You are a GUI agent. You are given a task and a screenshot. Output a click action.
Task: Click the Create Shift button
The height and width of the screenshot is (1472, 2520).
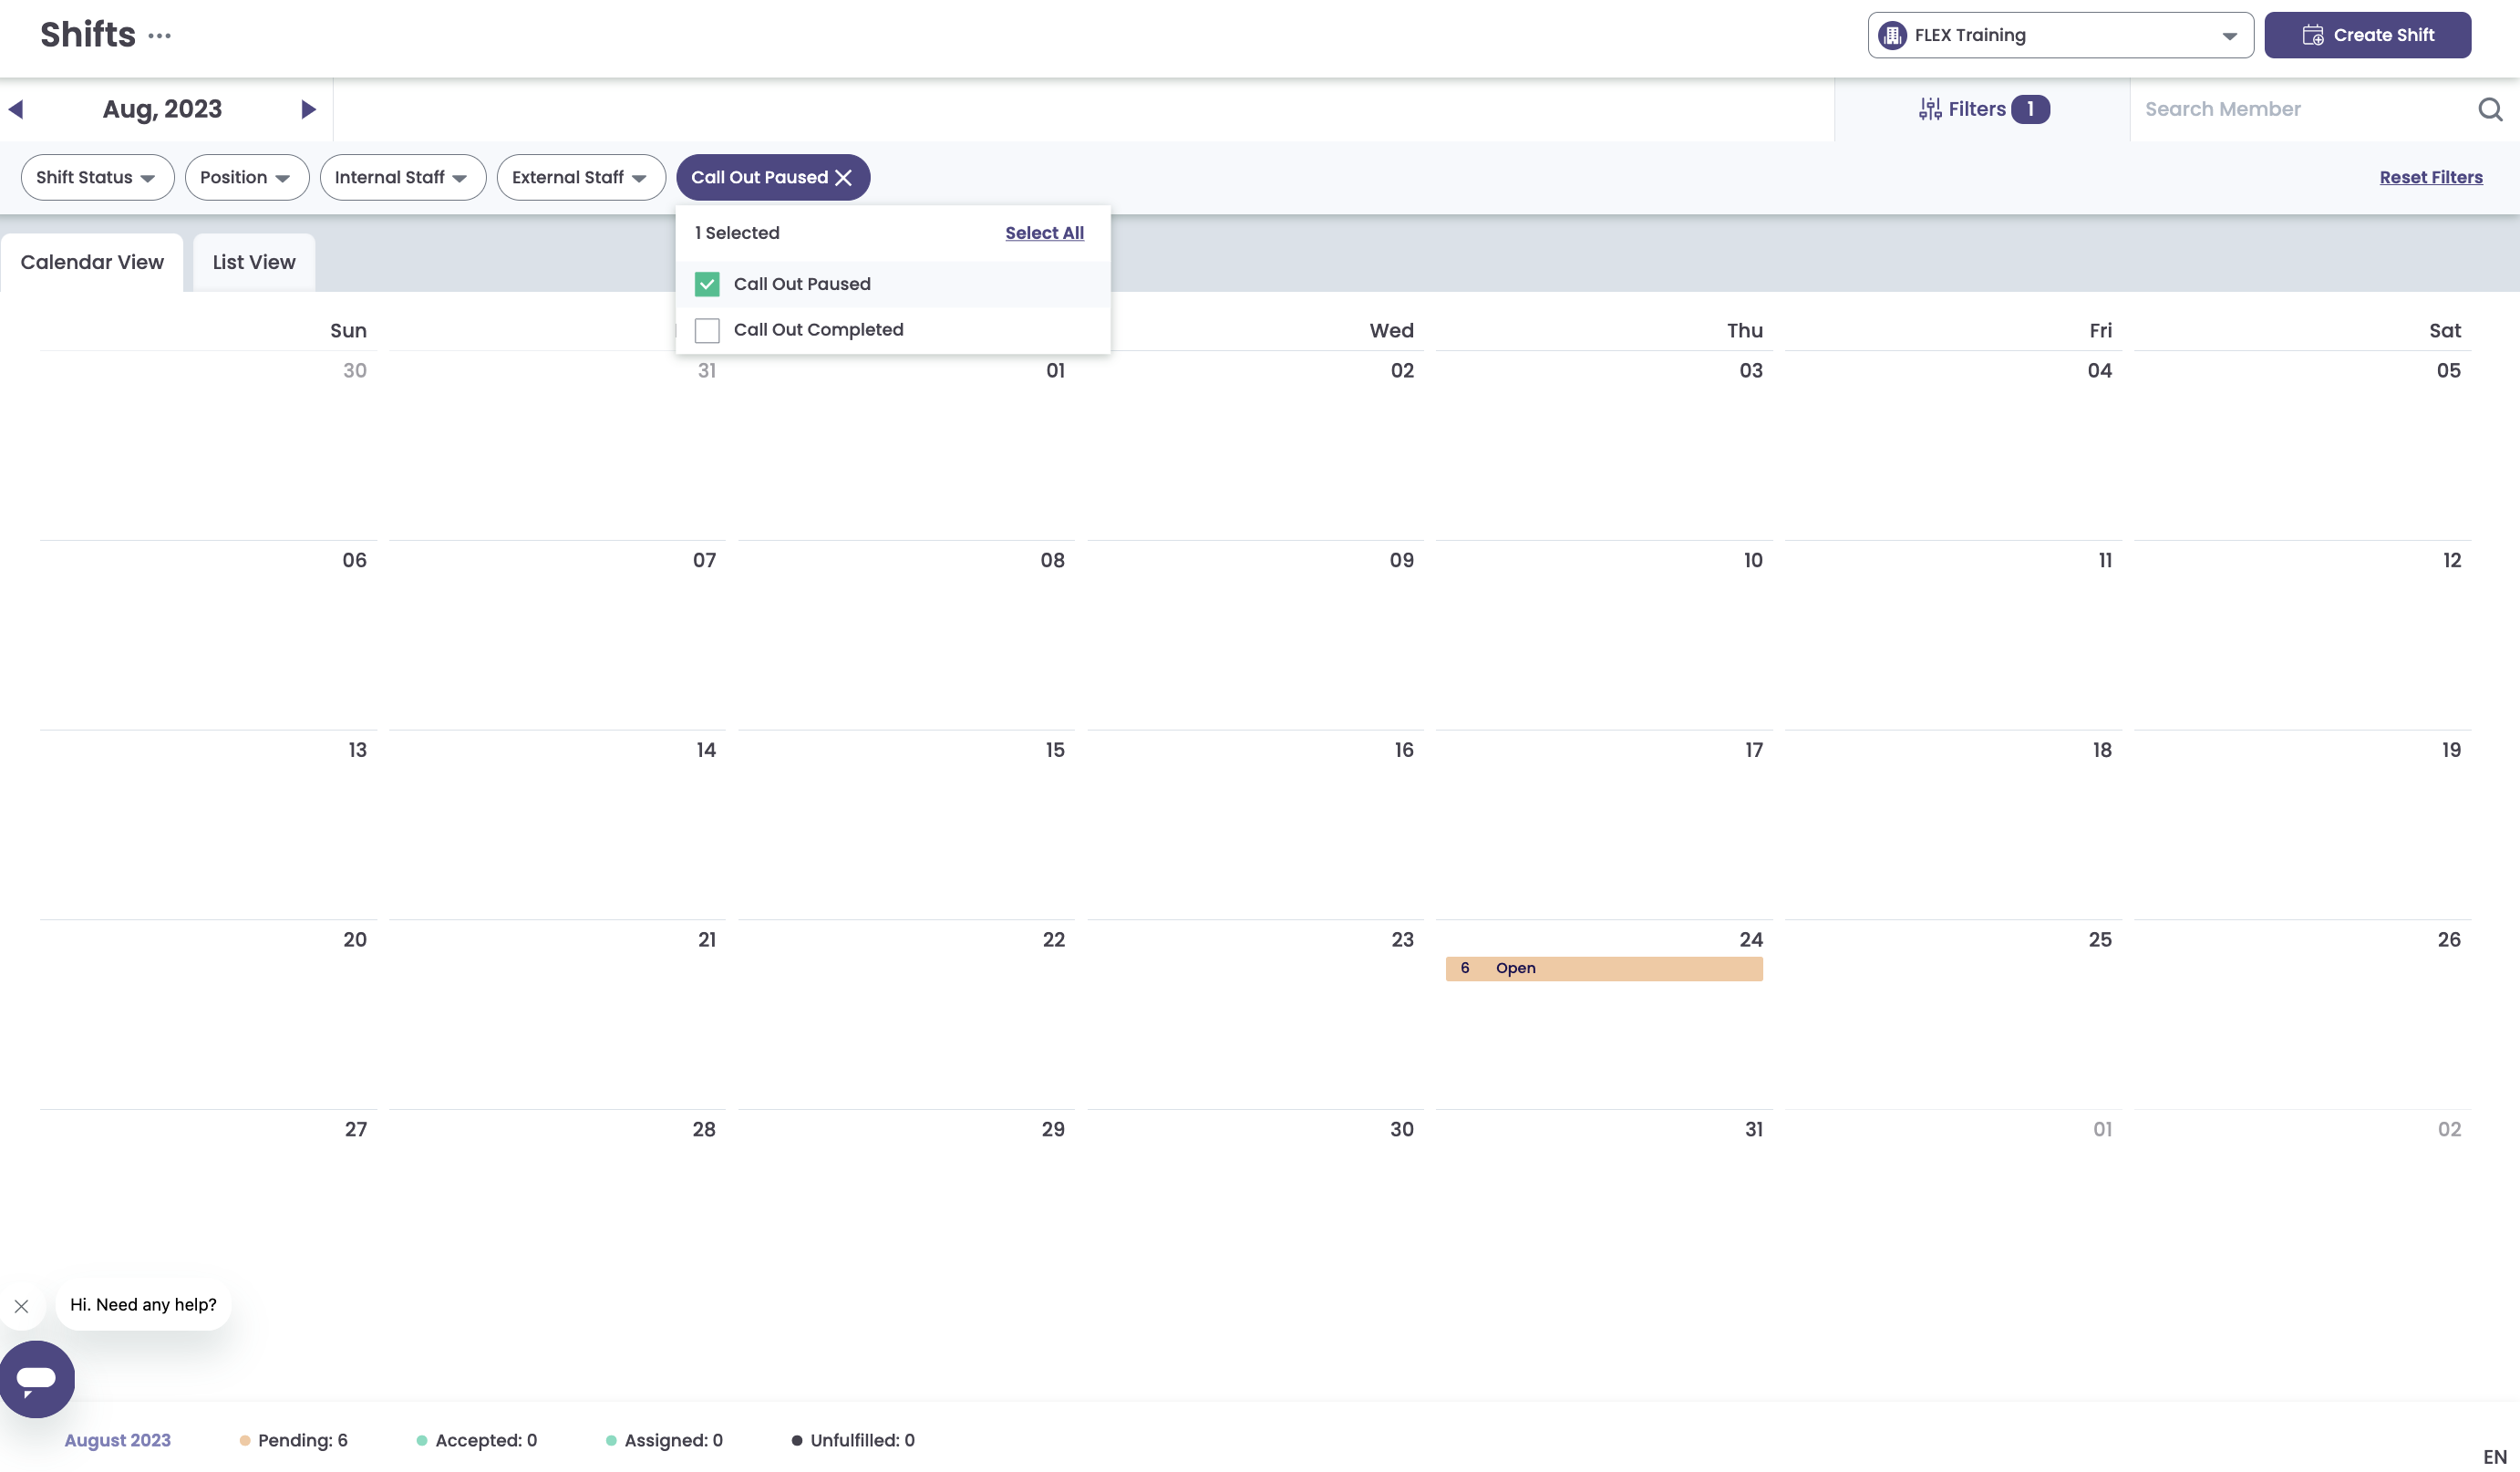tap(2368, 35)
